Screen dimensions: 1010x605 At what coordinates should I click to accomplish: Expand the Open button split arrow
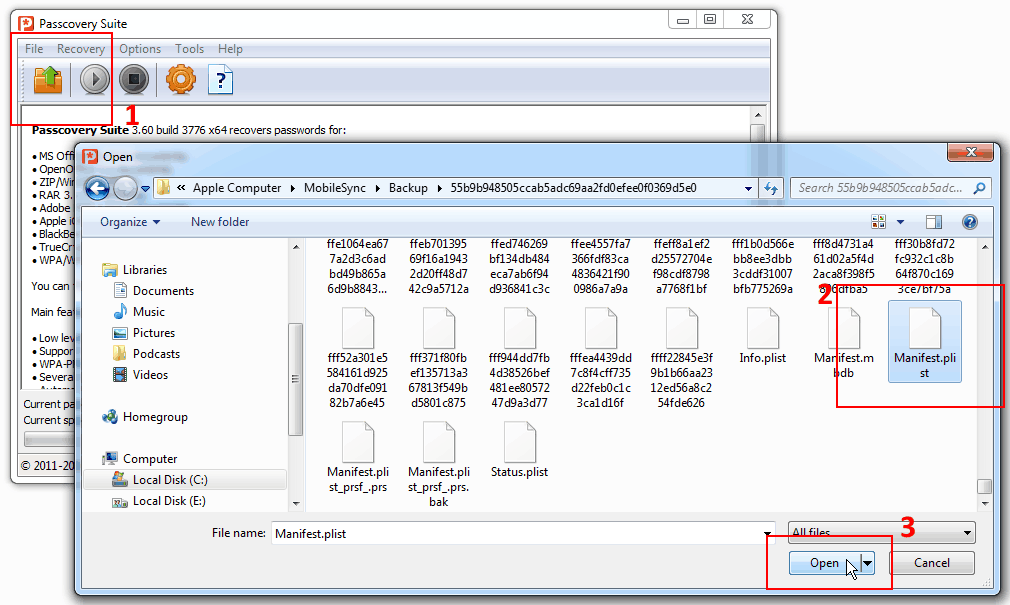[868, 563]
